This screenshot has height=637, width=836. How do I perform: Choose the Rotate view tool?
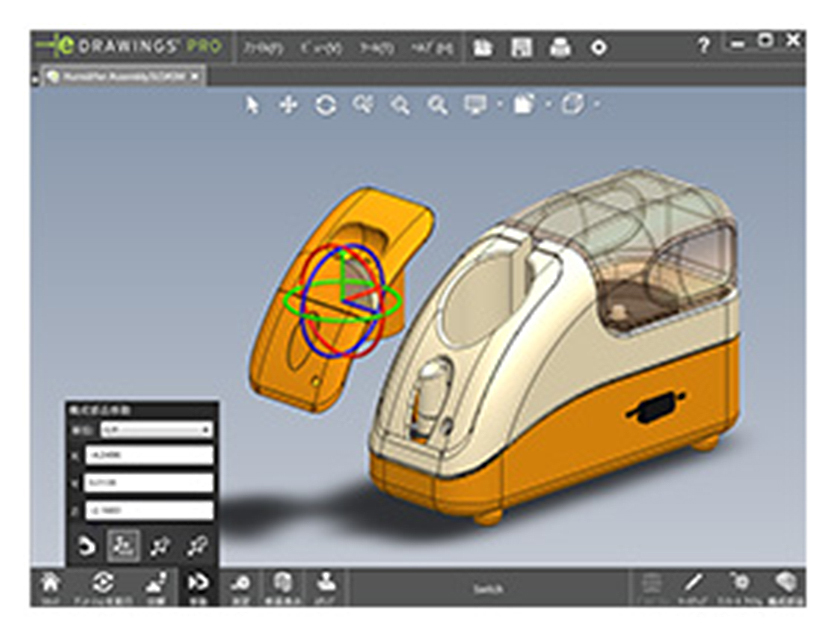(x=325, y=104)
